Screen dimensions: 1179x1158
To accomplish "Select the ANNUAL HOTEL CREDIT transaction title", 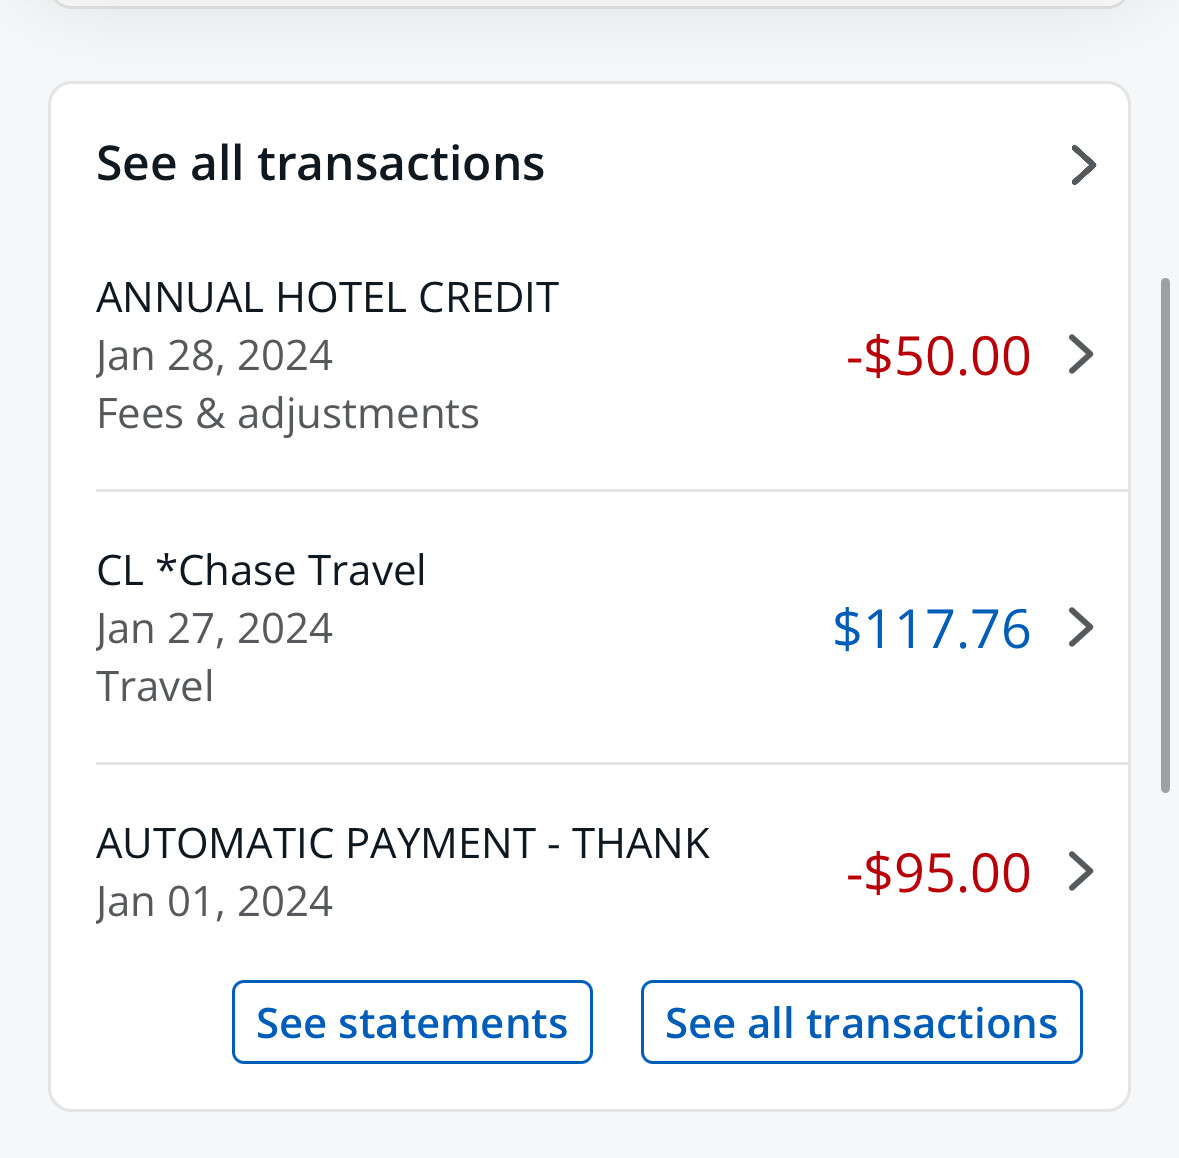I will coord(327,298).
